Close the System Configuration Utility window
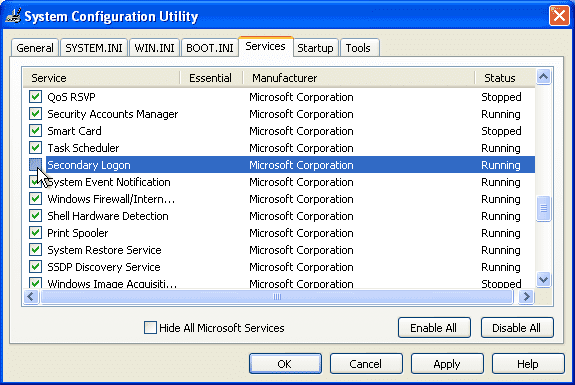Image resolution: width=575 pixels, height=385 pixels. coord(559,16)
